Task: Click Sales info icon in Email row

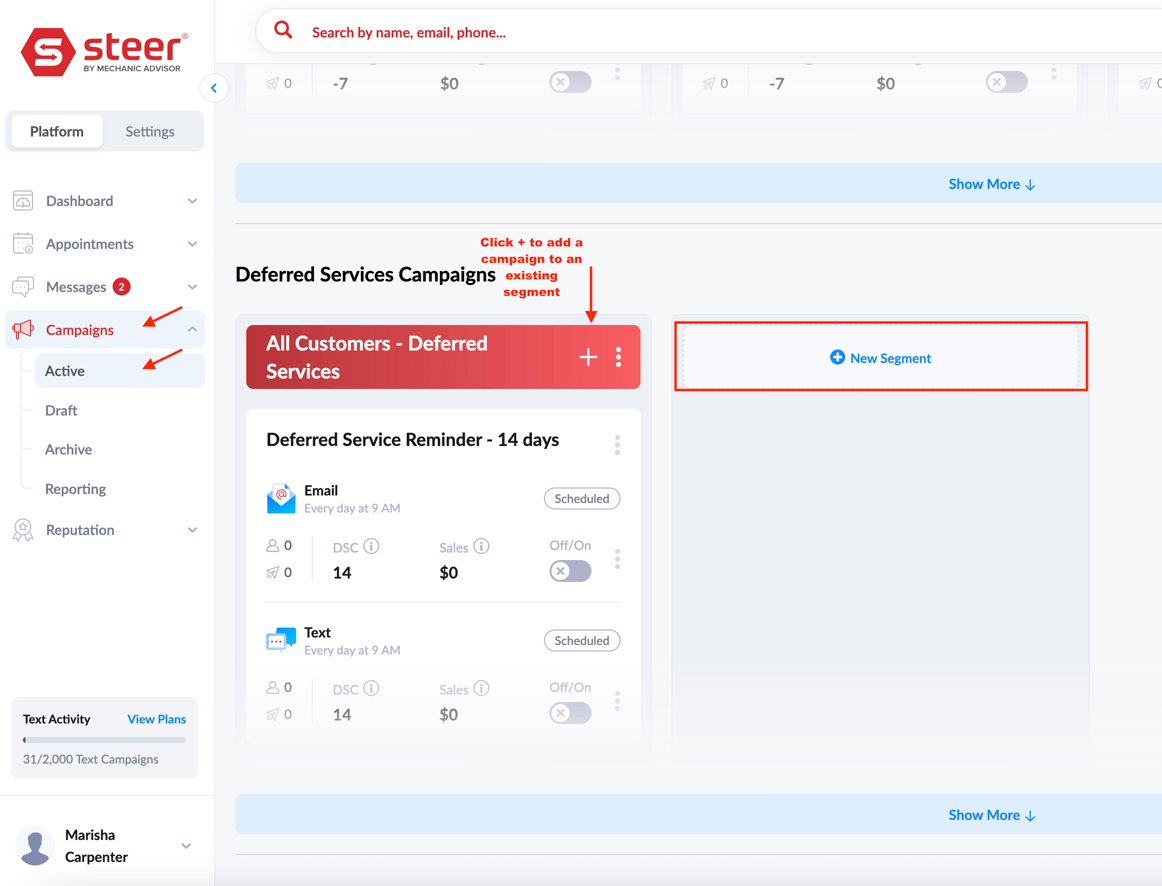Action: click(x=481, y=546)
